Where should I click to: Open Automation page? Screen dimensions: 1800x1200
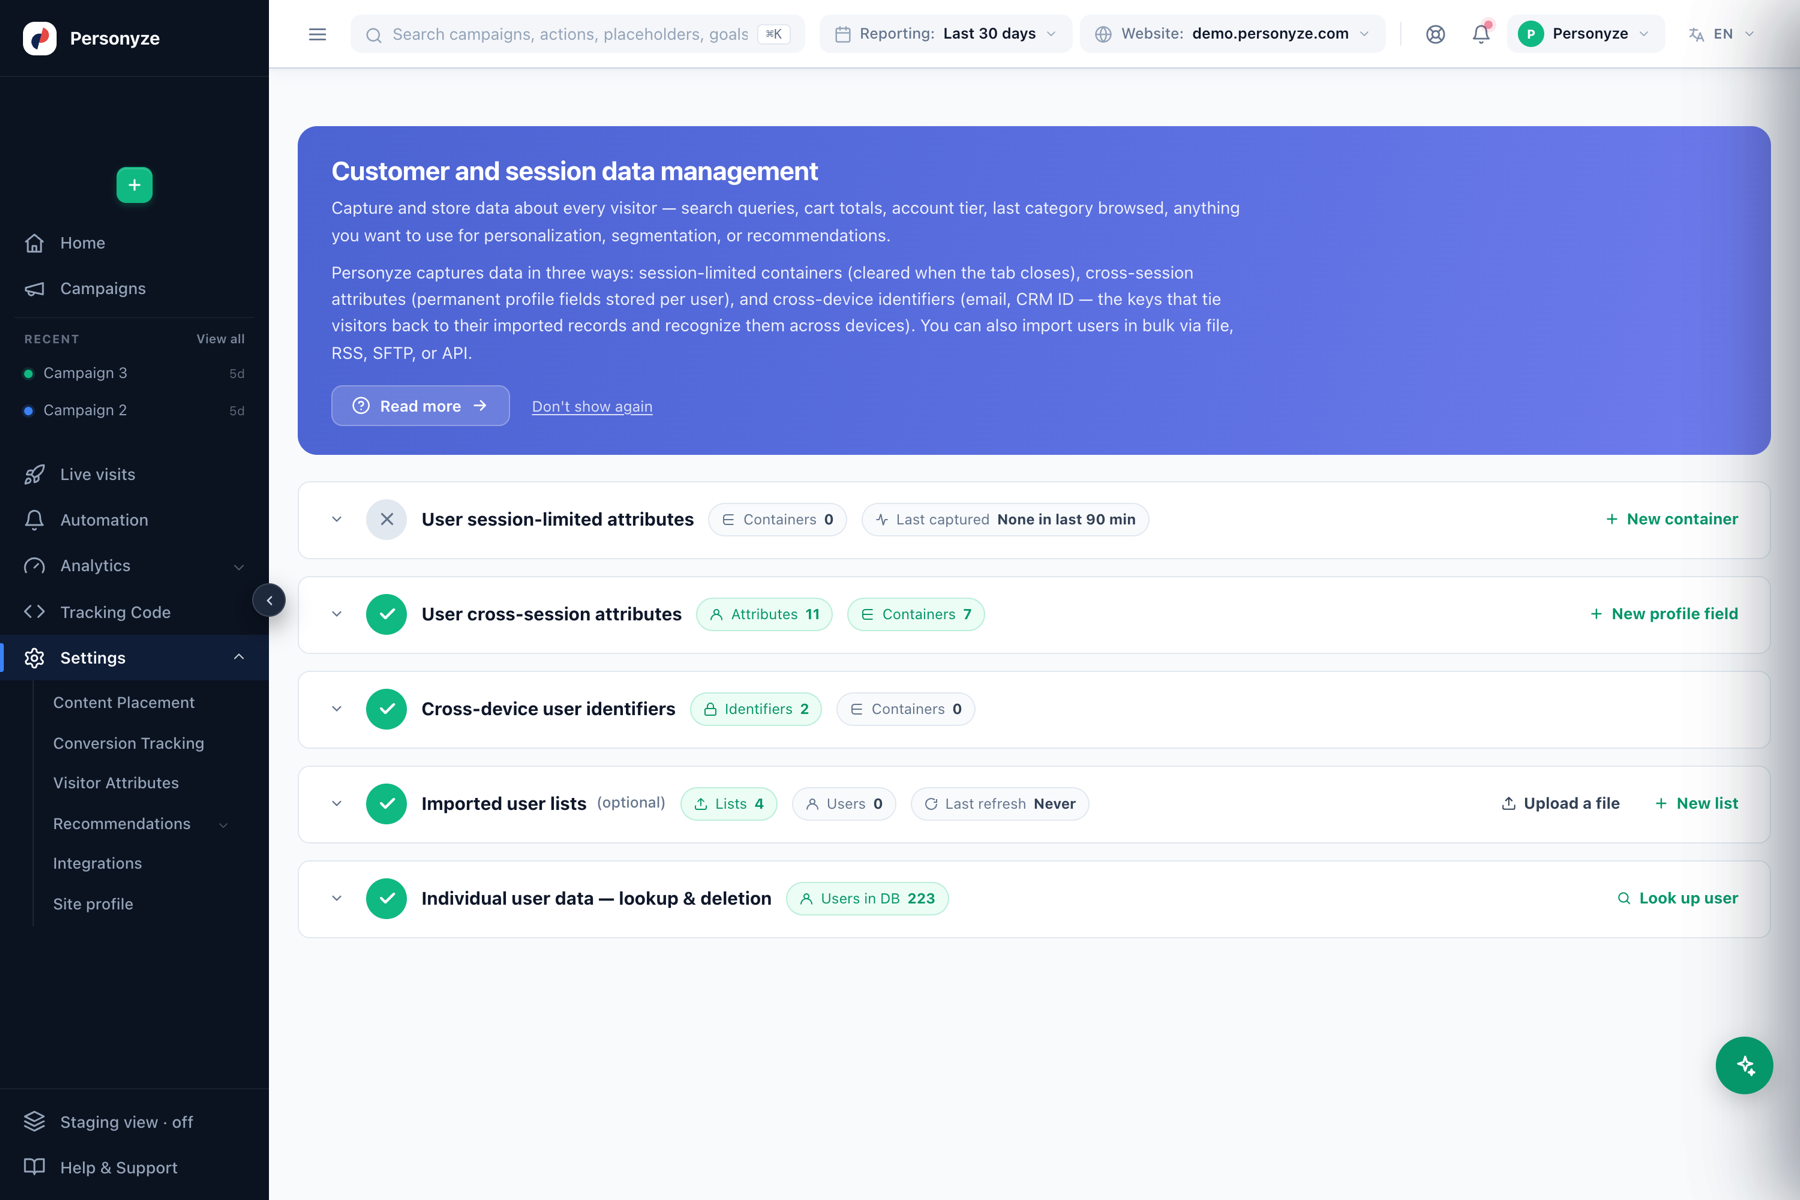(134, 520)
